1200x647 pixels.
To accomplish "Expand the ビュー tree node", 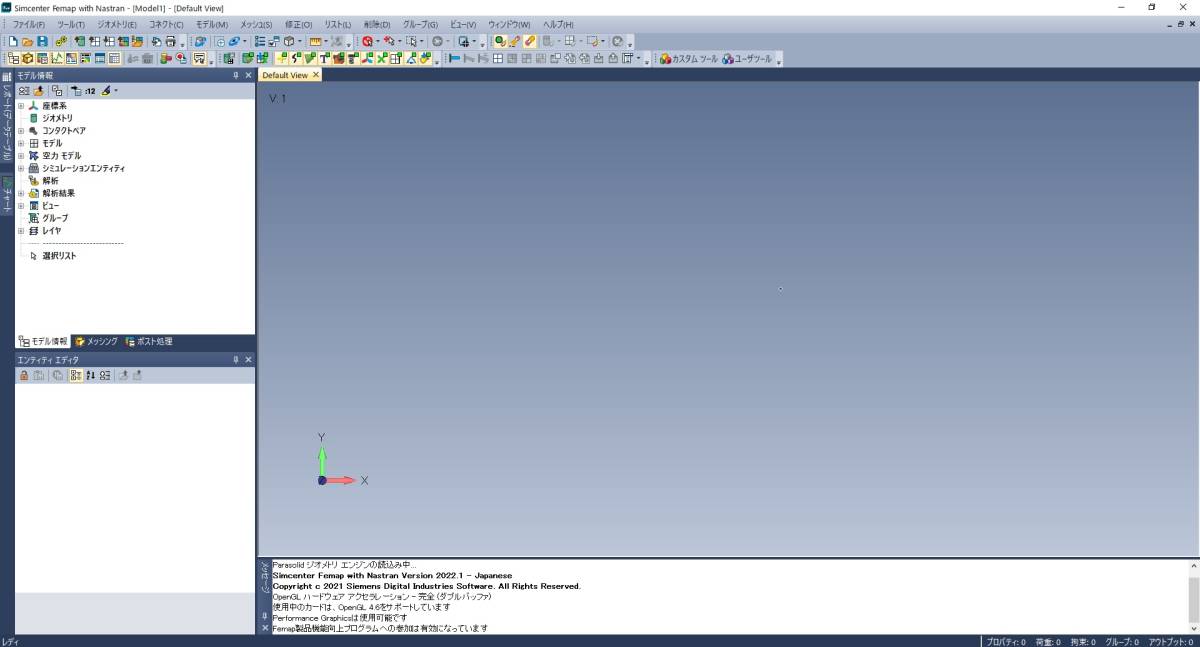I will point(21,206).
